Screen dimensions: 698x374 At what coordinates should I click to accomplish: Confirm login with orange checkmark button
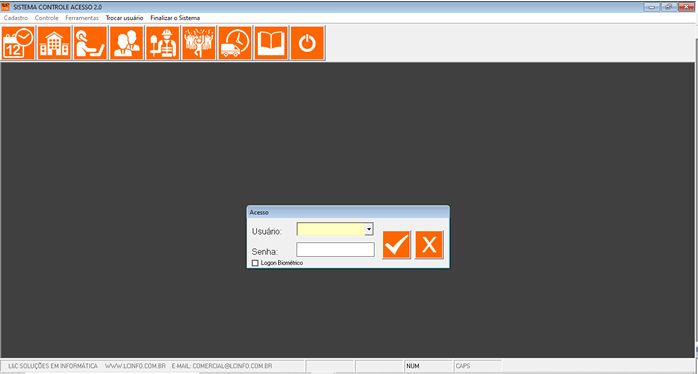tap(396, 245)
